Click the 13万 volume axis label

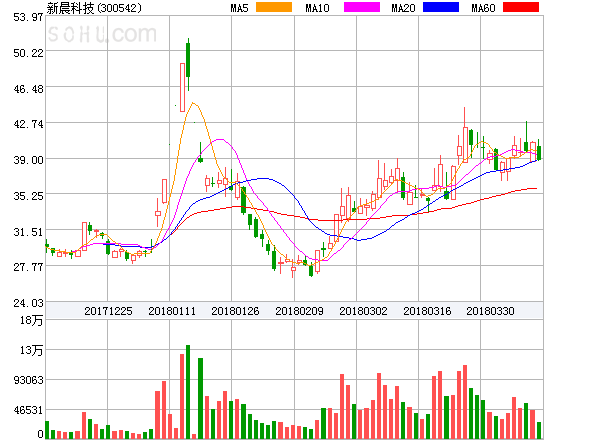pyautogui.click(x=31, y=350)
